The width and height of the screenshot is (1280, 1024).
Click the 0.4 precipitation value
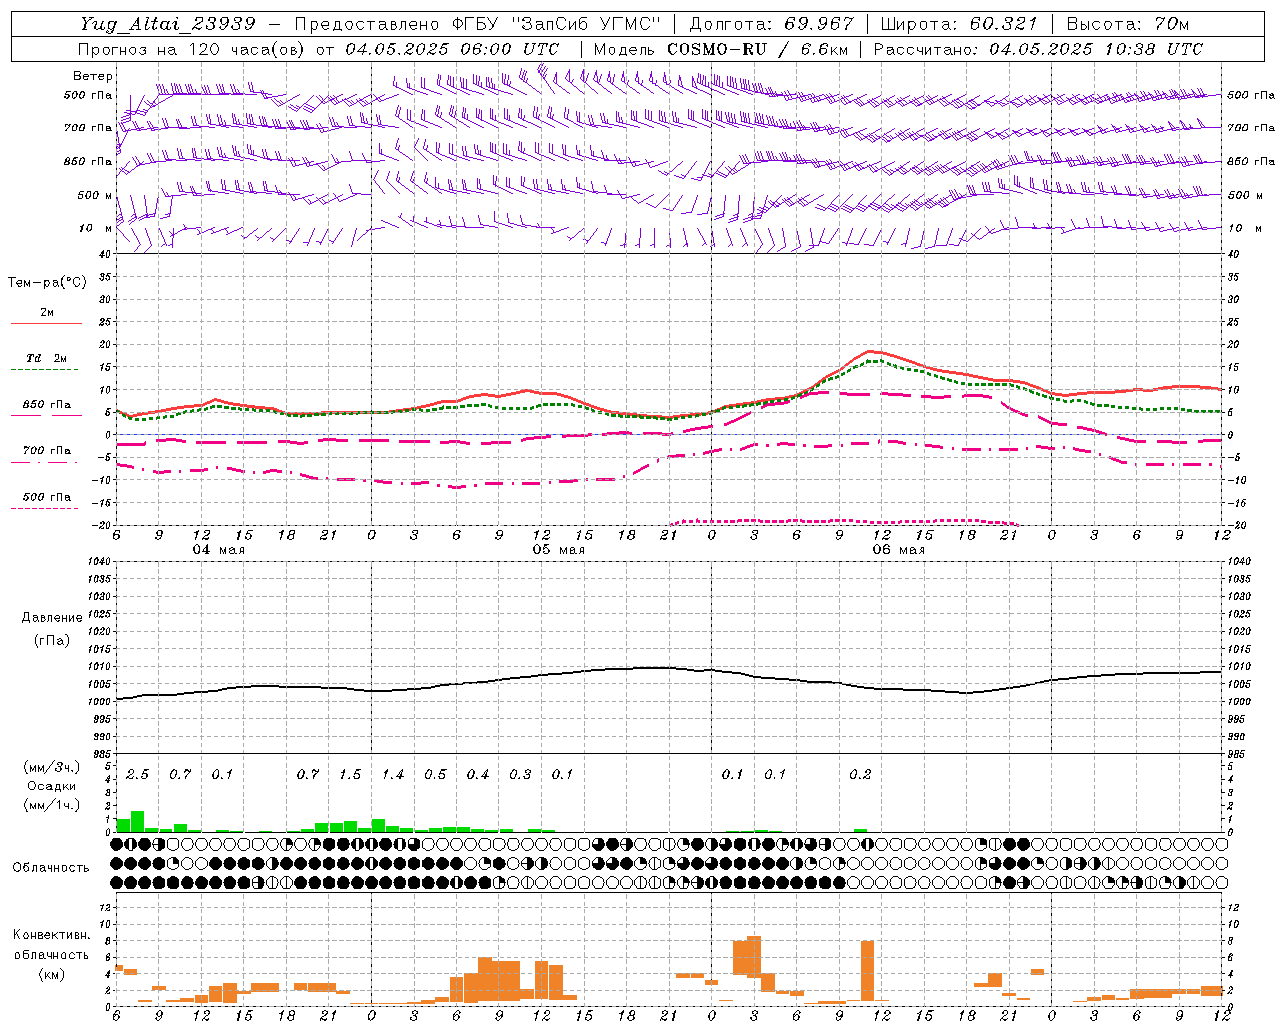(x=478, y=774)
